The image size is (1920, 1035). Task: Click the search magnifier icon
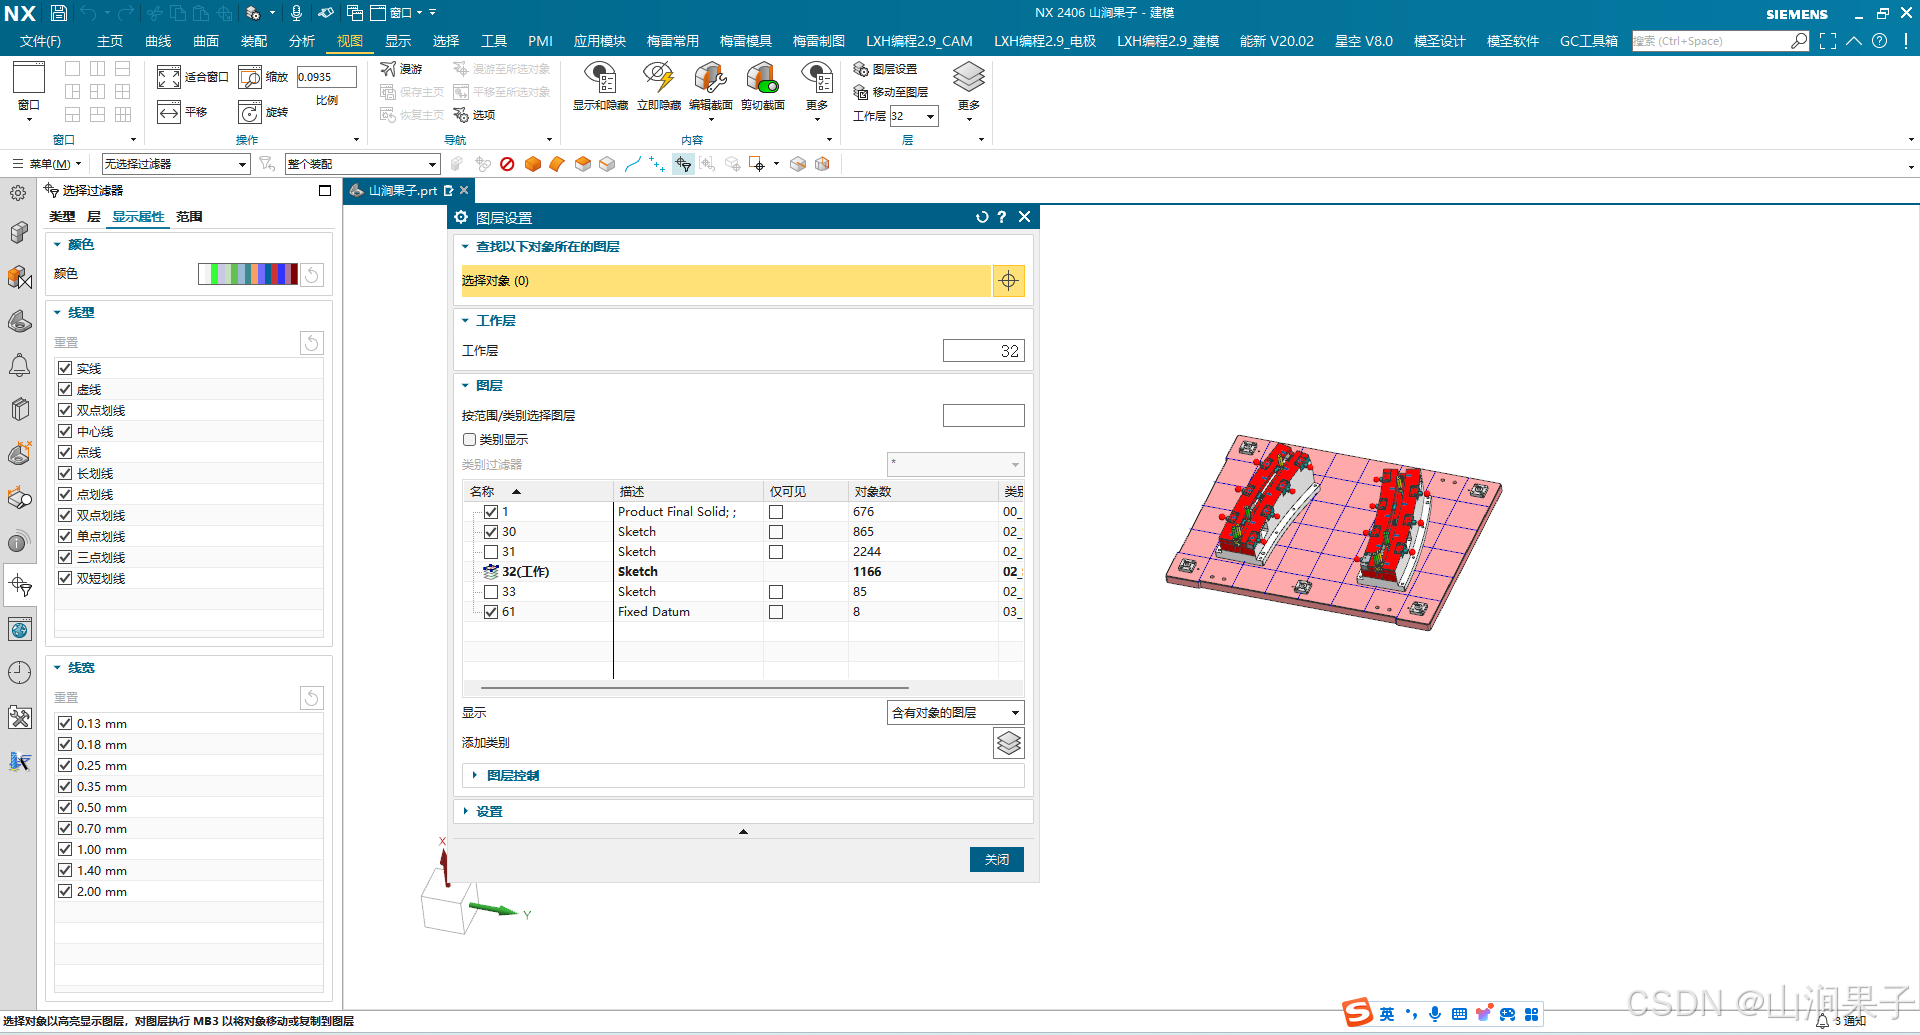click(x=1799, y=41)
